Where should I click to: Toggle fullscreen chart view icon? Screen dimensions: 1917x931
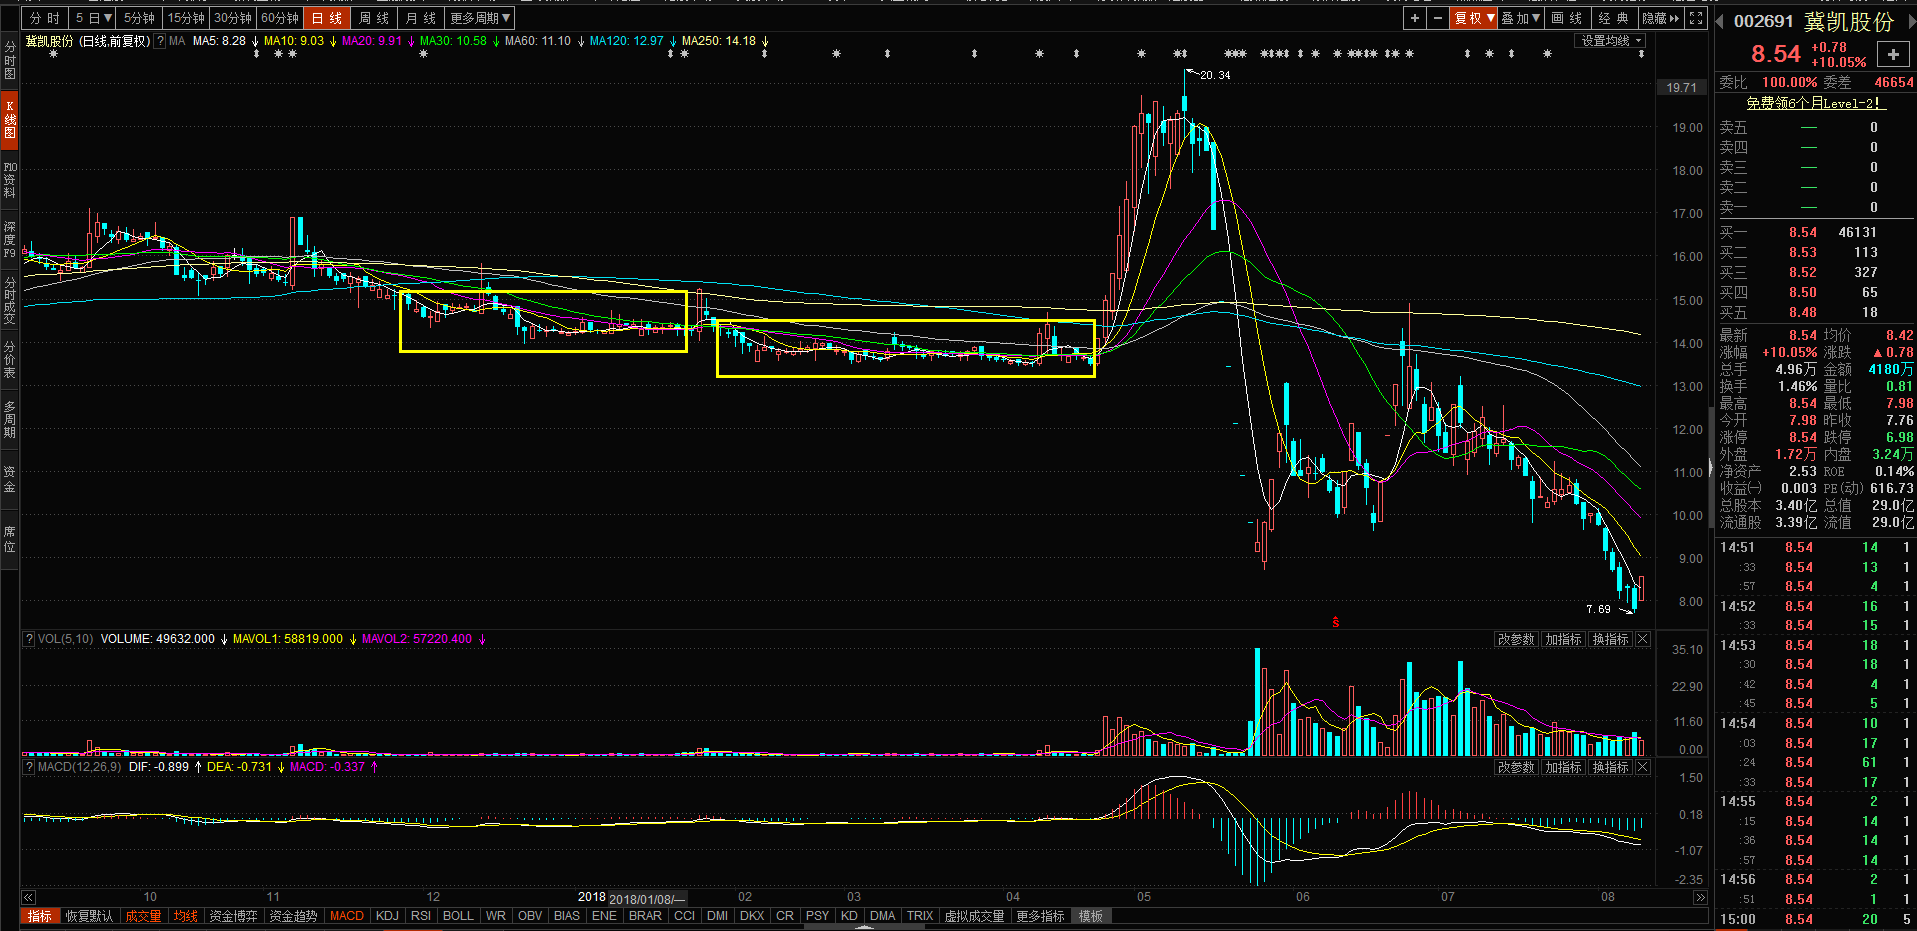tap(1696, 18)
